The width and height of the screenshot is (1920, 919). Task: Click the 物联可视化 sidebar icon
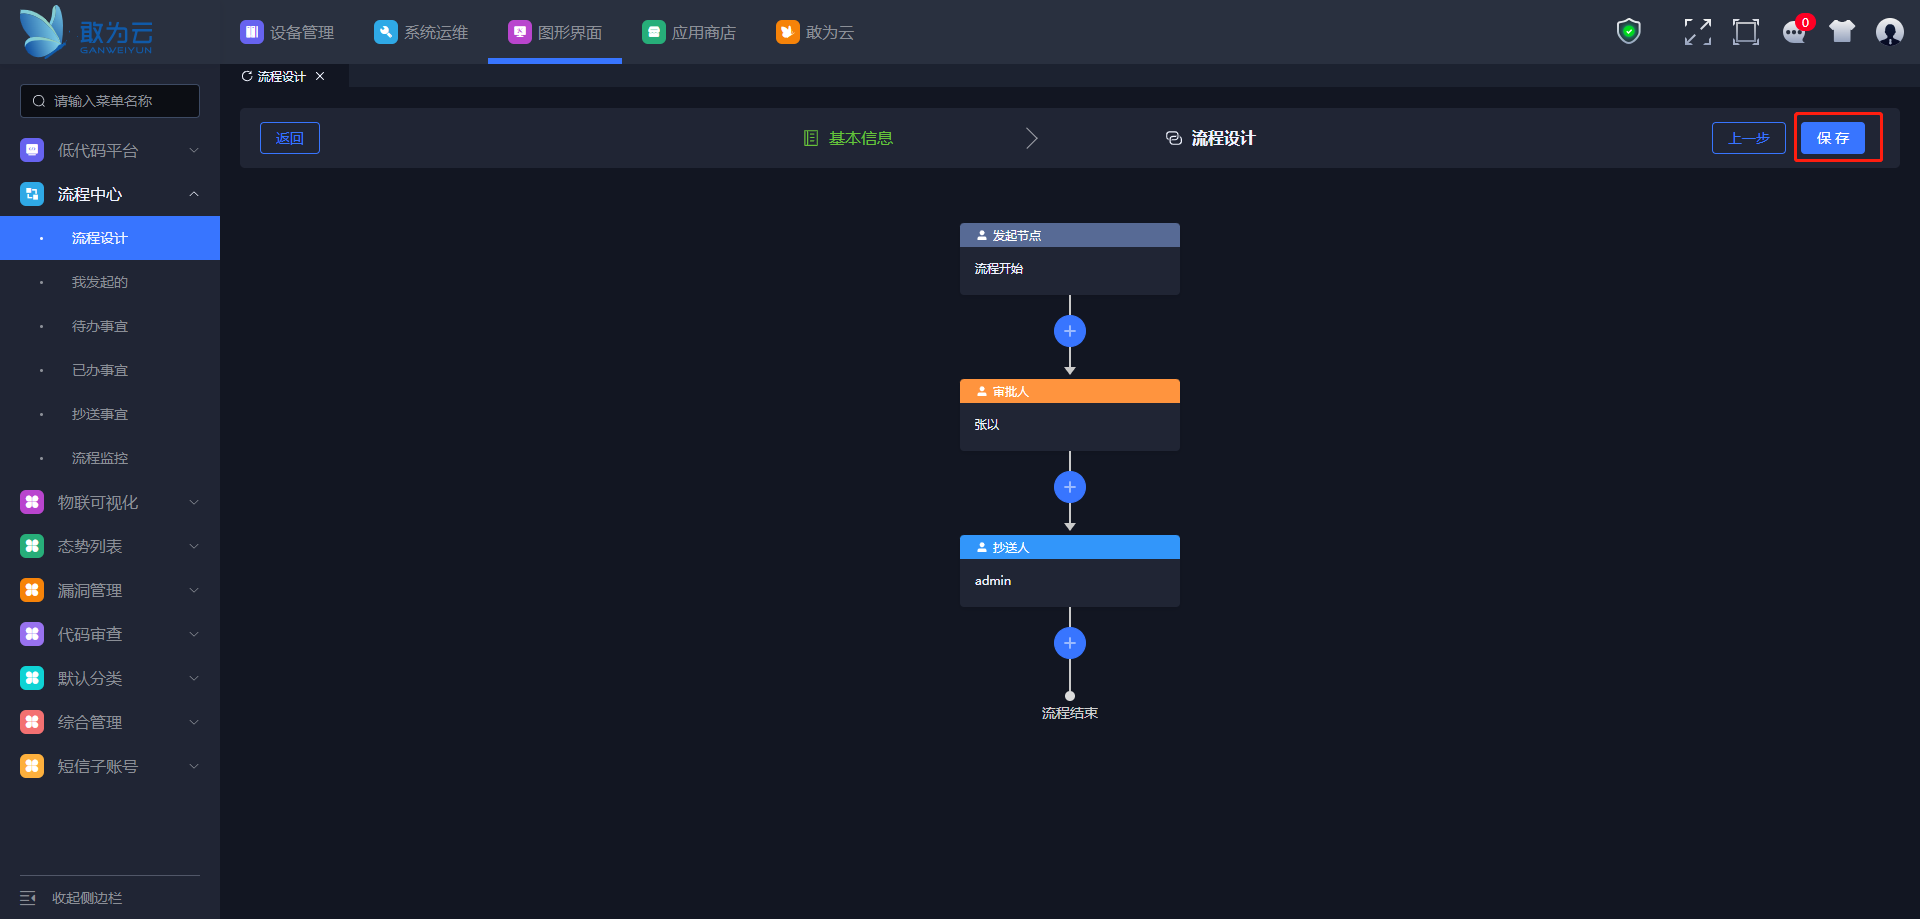coord(32,502)
